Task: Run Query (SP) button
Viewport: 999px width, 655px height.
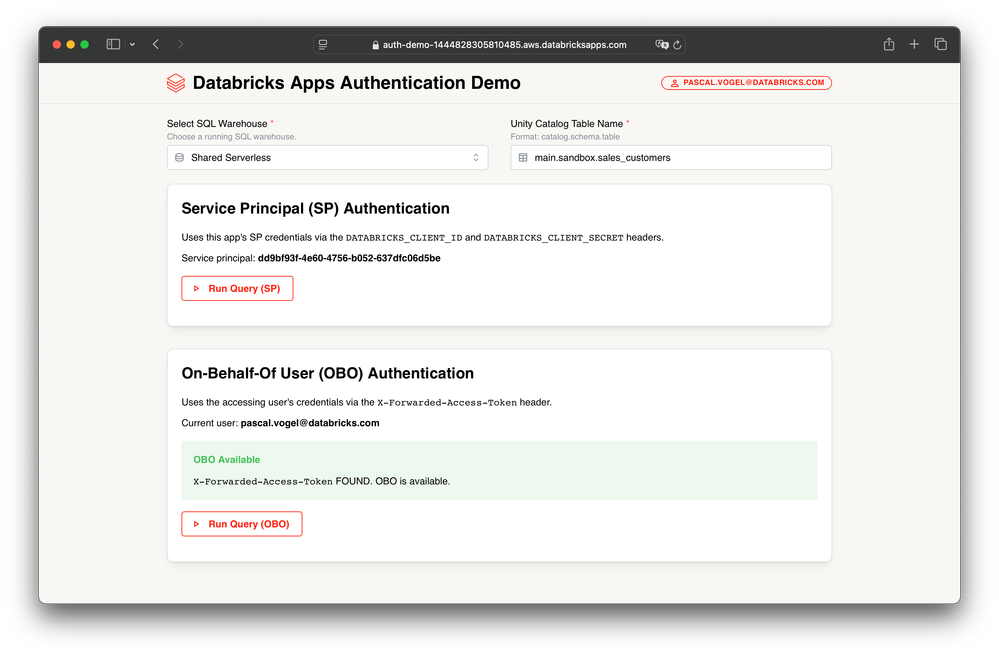Action: pos(237,289)
